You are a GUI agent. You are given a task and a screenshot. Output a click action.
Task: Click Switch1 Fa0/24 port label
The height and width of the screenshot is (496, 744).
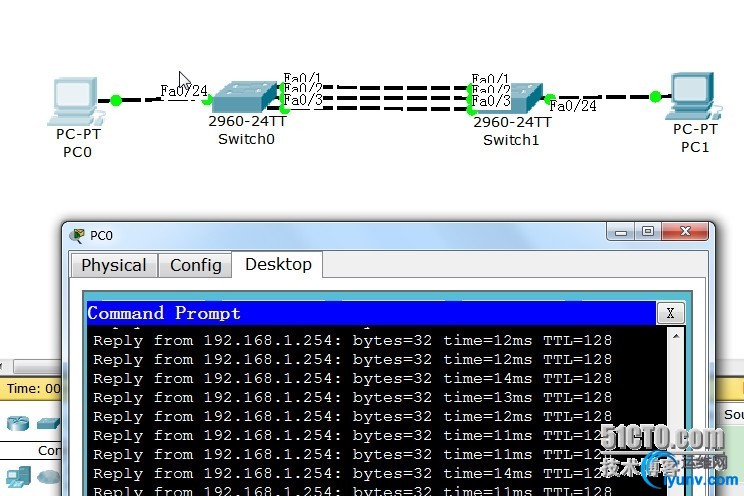[x=573, y=105]
